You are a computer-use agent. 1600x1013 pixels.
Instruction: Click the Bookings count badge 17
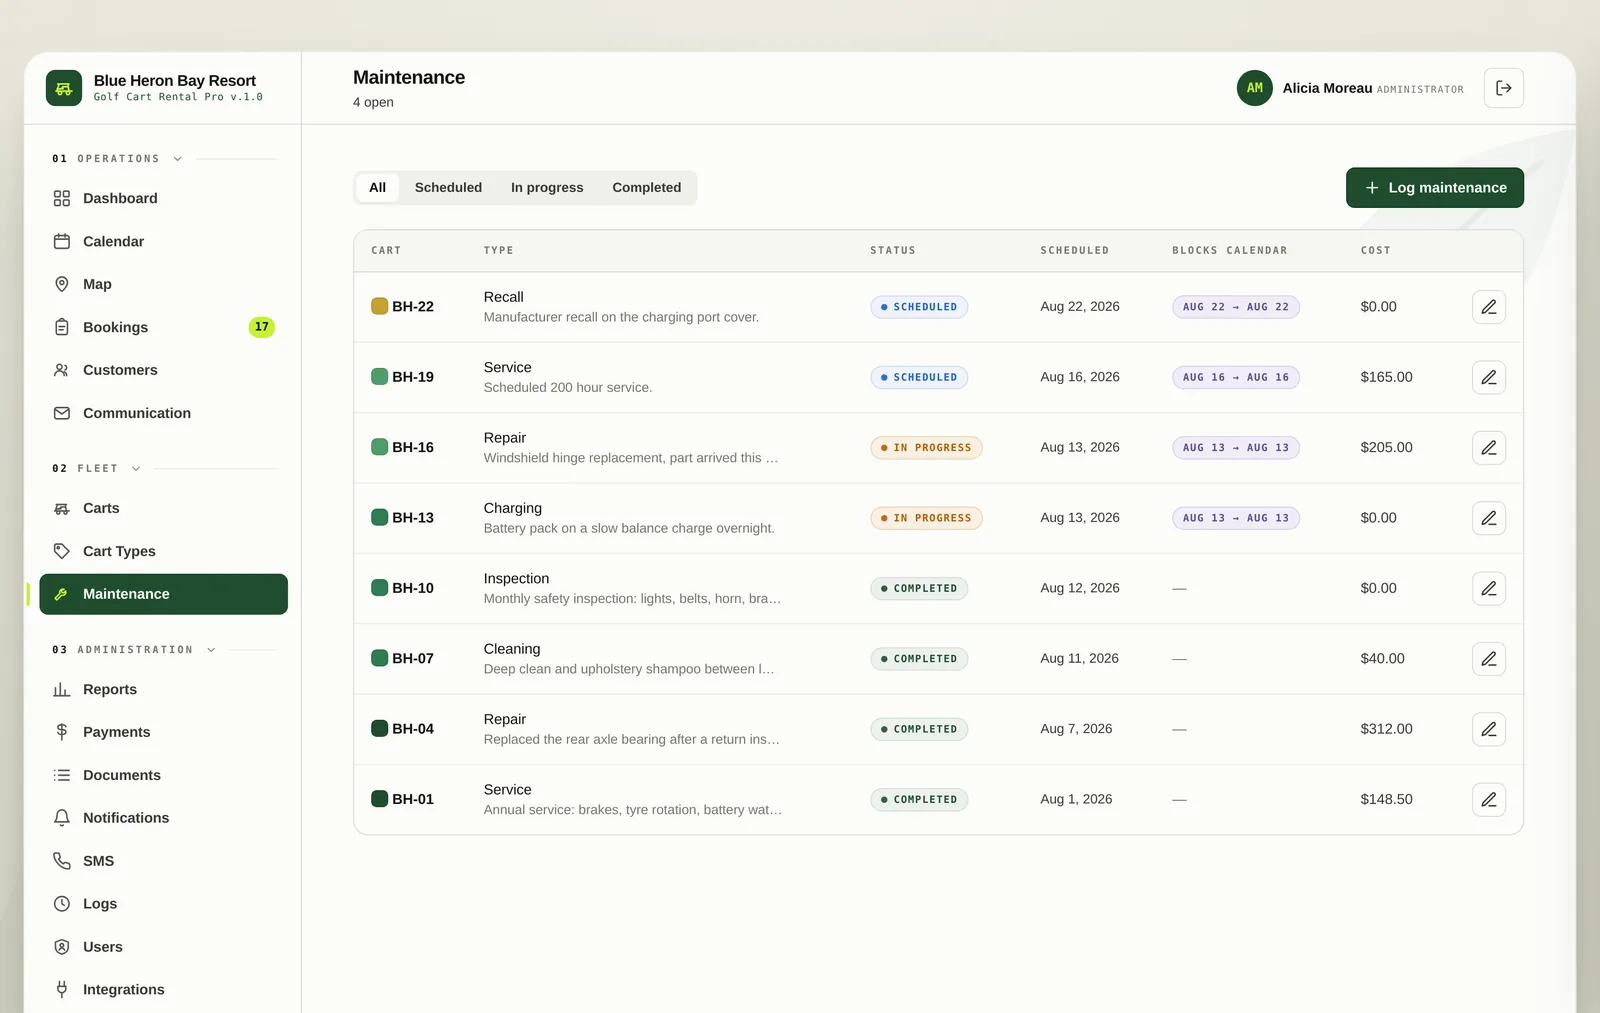pos(262,327)
